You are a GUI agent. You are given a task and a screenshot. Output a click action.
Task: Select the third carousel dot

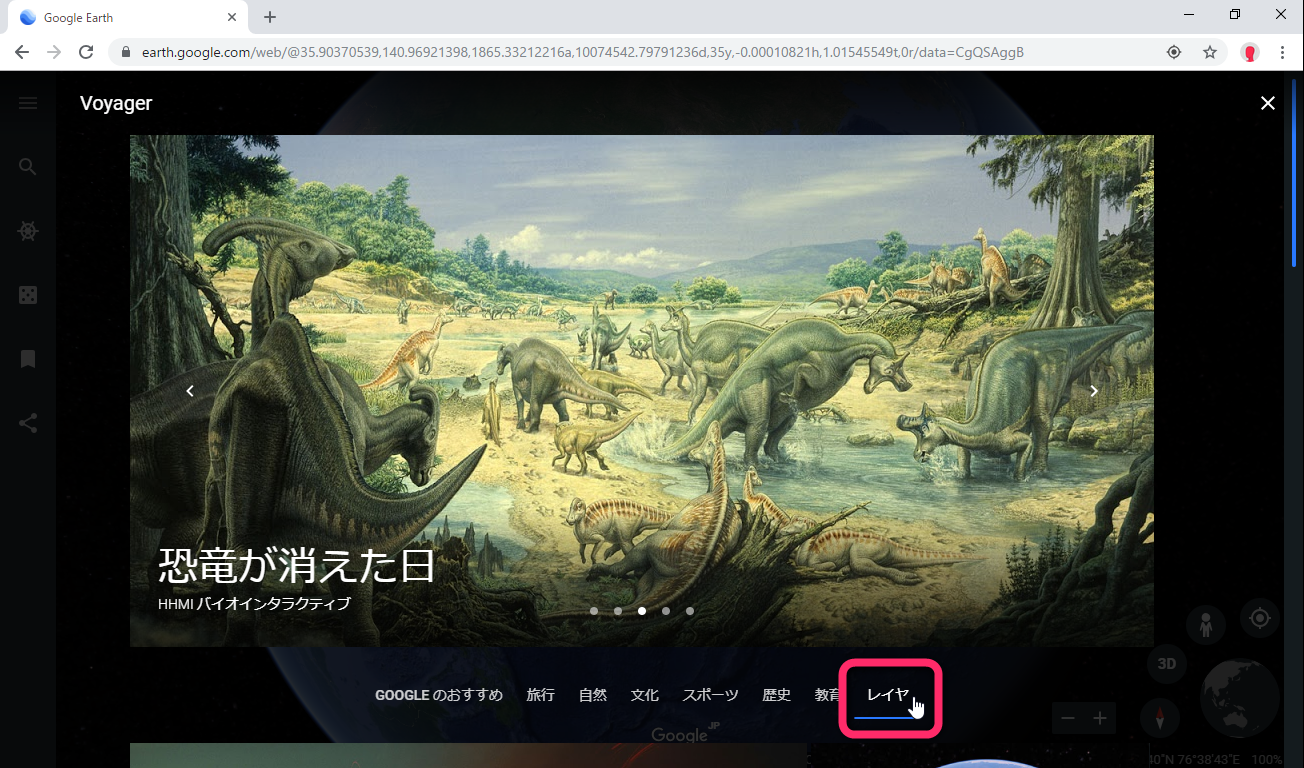tap(642, 611)
